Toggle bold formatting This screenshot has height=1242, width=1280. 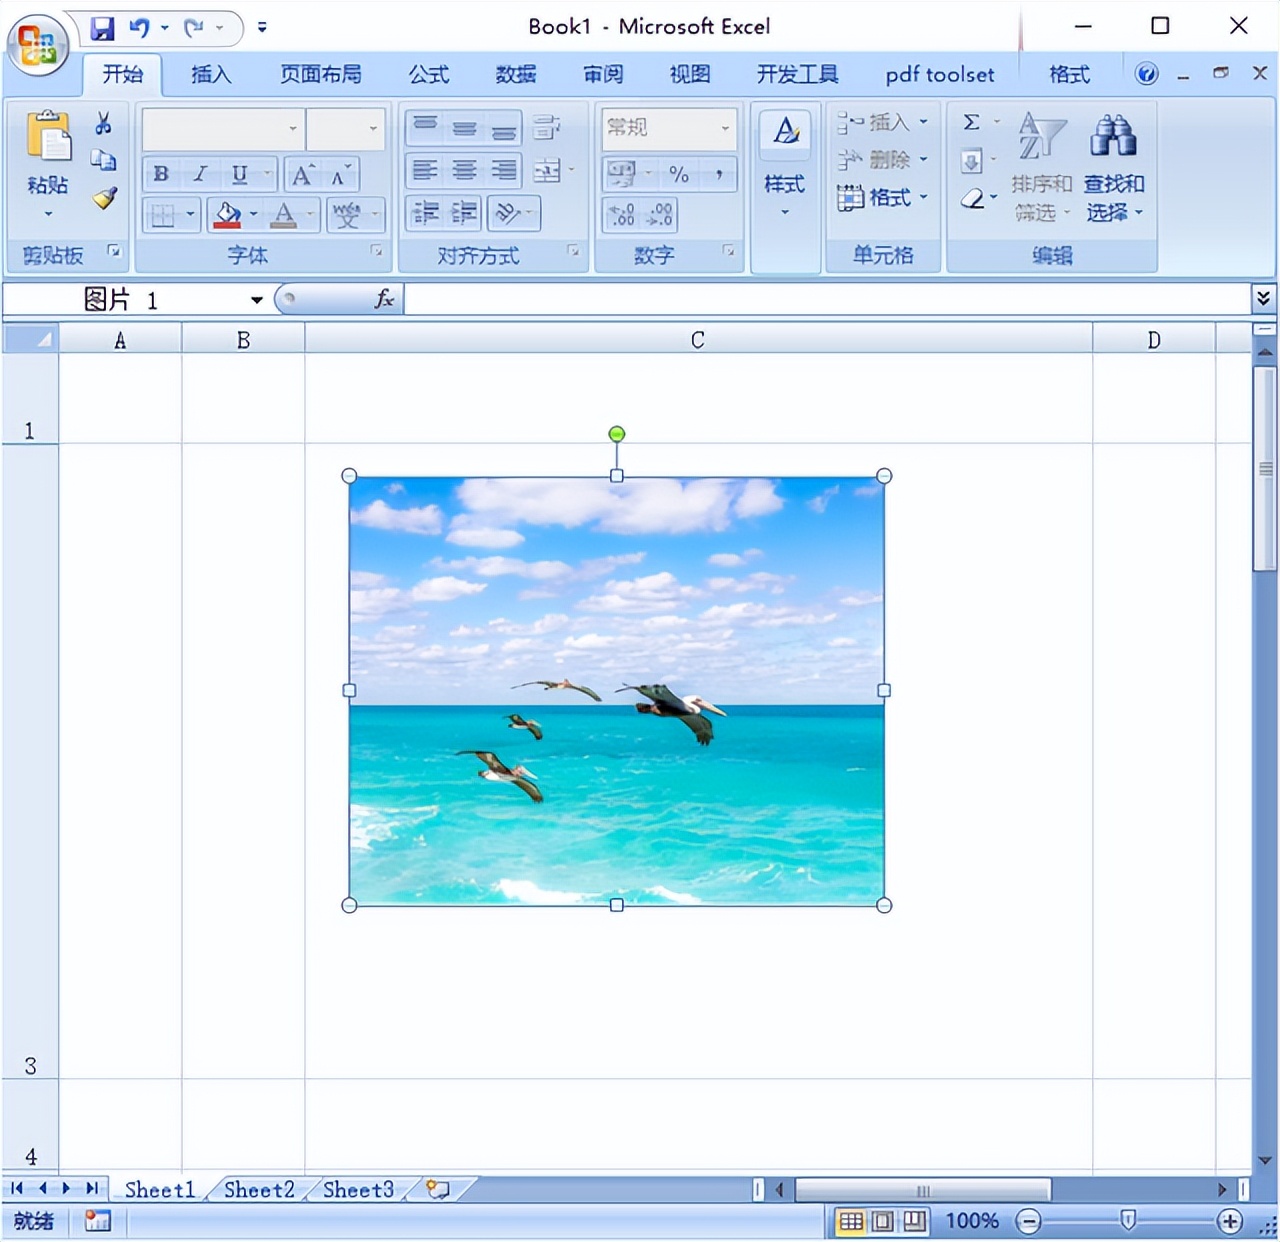(x=161, y=174)
